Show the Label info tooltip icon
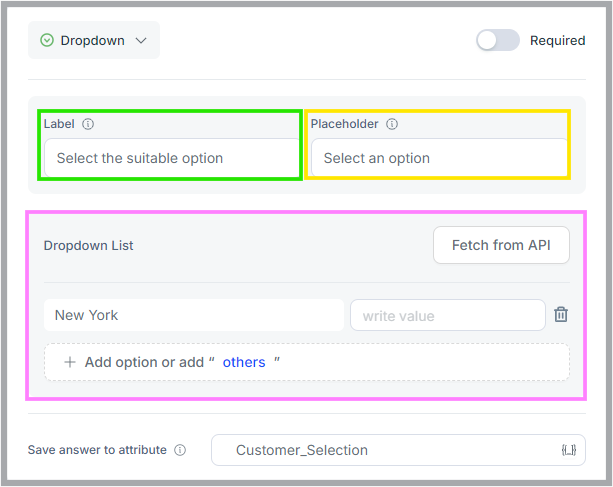 point(88,124)
